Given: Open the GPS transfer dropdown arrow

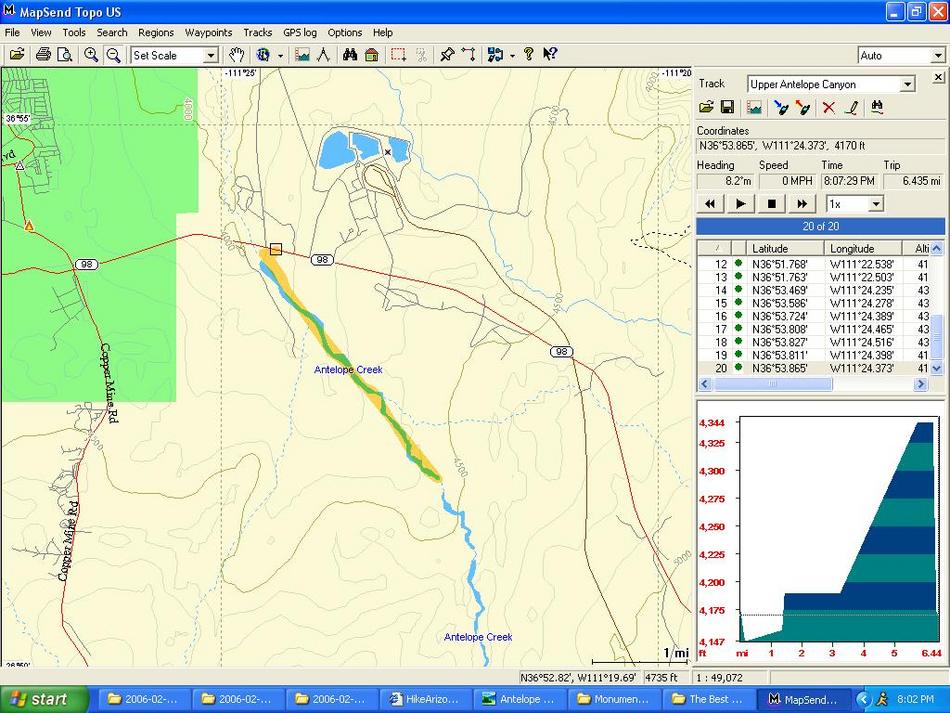Looking at the screenshot, I should coord(512,56).
